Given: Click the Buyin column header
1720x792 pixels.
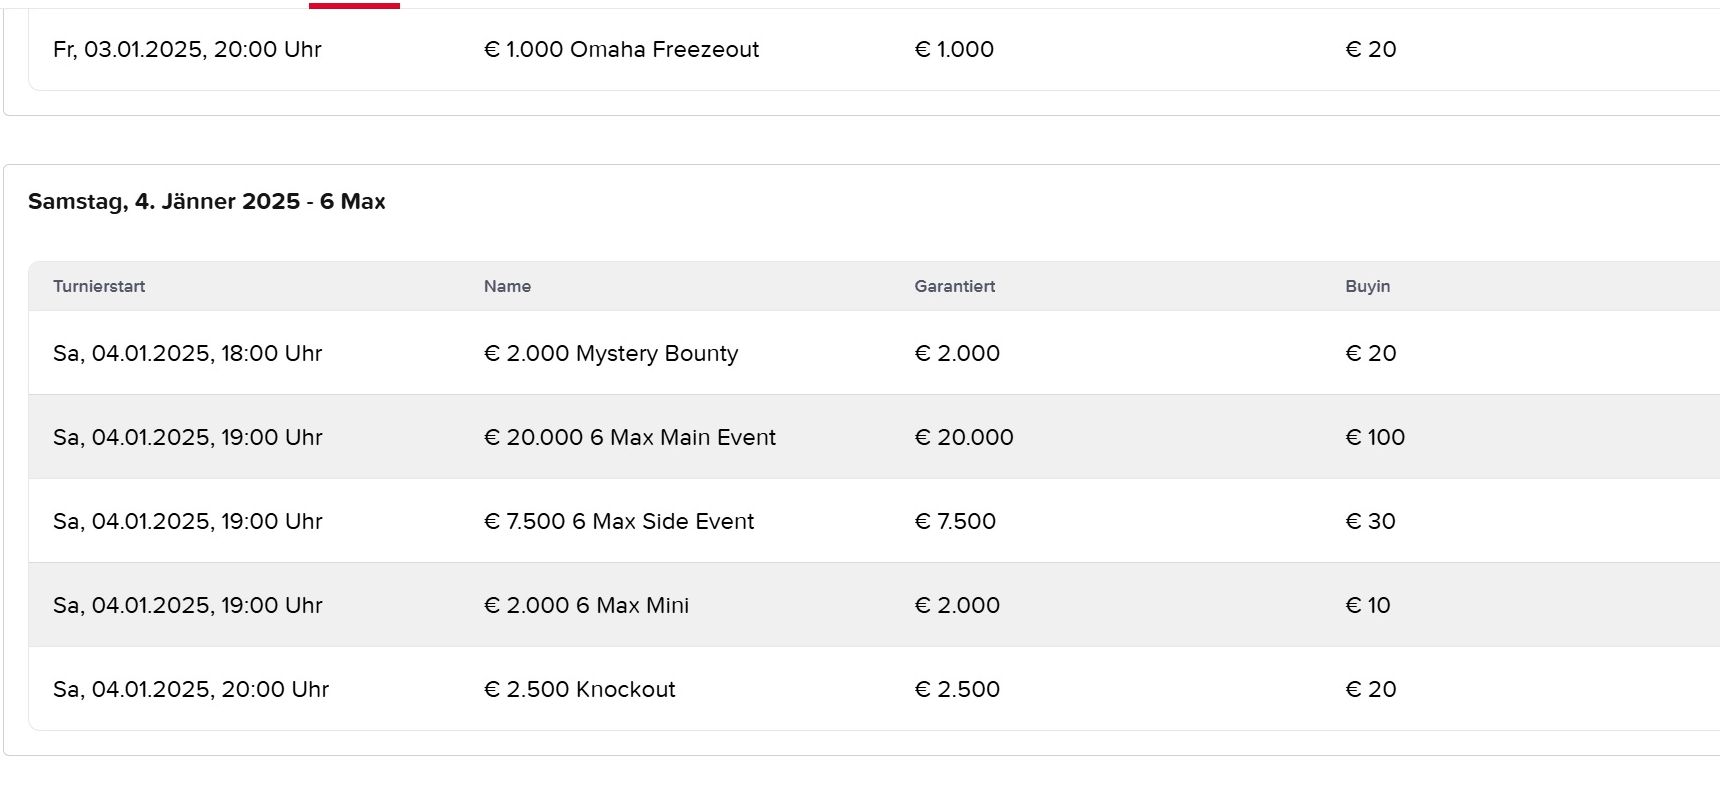Looking at the screenshot, I should 1367,286.
